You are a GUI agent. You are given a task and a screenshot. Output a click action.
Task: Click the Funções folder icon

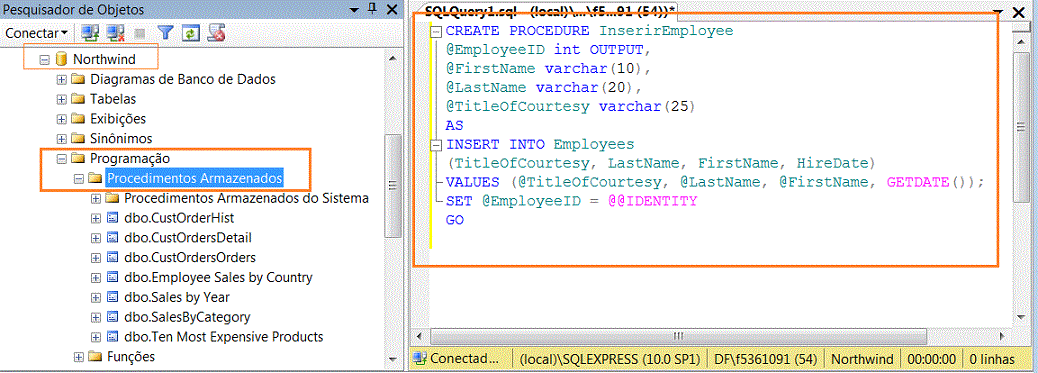tap(96, 357)
